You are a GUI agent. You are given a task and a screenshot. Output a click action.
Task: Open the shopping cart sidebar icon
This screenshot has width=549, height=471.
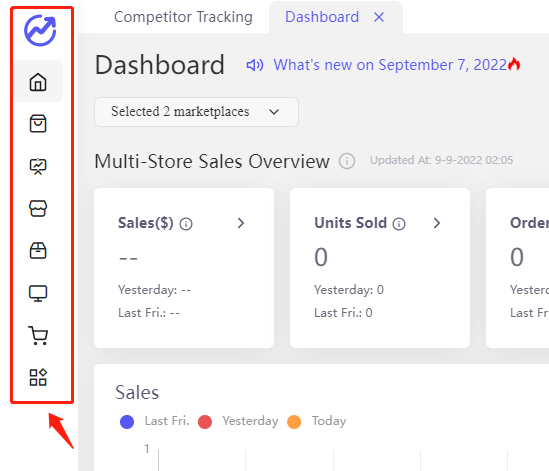pyautogui.click(x=38, y=335)
